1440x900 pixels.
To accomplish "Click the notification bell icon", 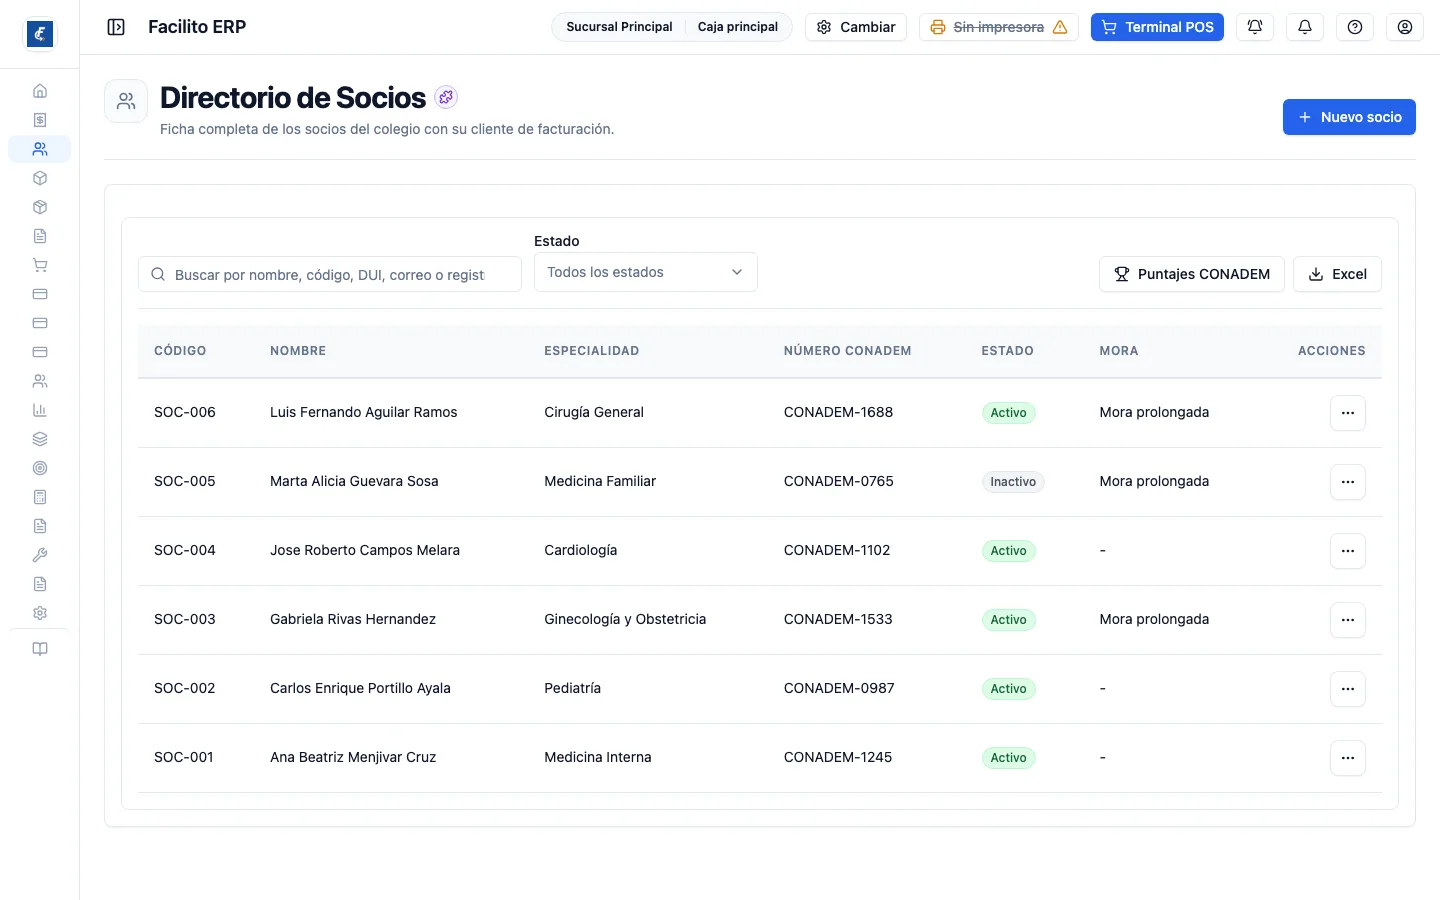I will 1305,27.
